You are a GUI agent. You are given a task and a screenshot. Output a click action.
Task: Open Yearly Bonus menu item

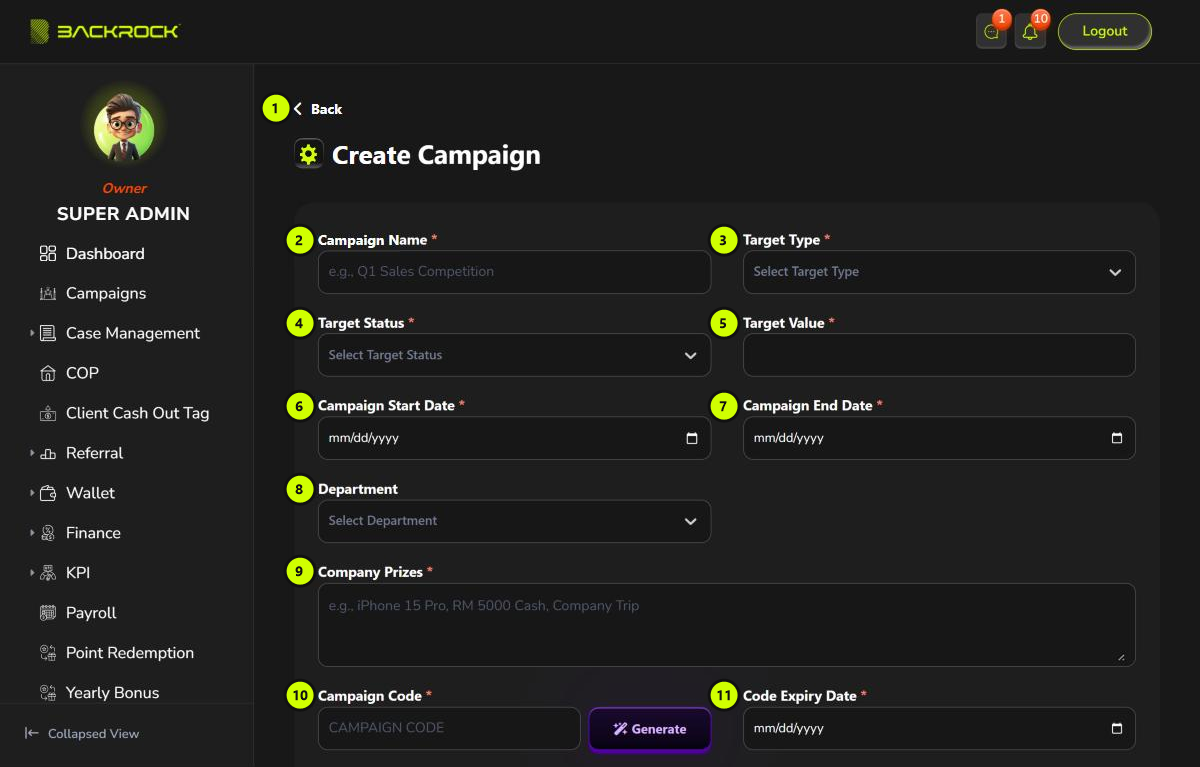112,693
